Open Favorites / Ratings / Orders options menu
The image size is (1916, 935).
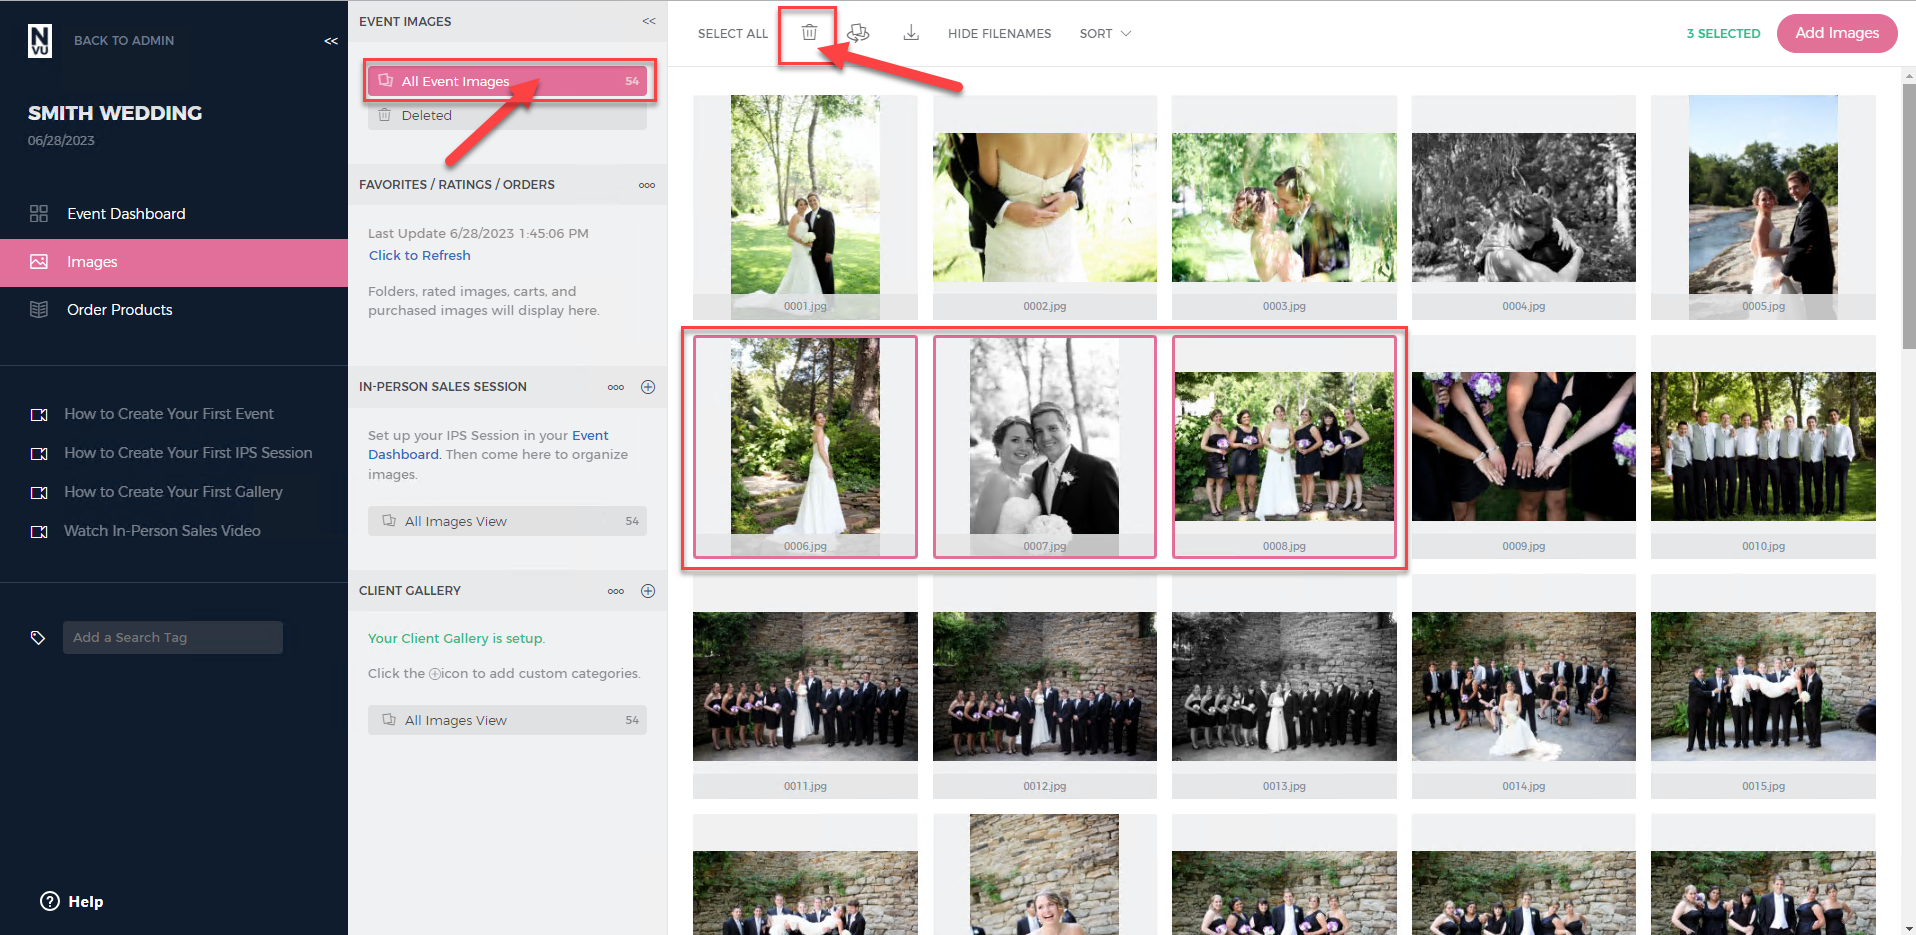[x=647, y=185]
